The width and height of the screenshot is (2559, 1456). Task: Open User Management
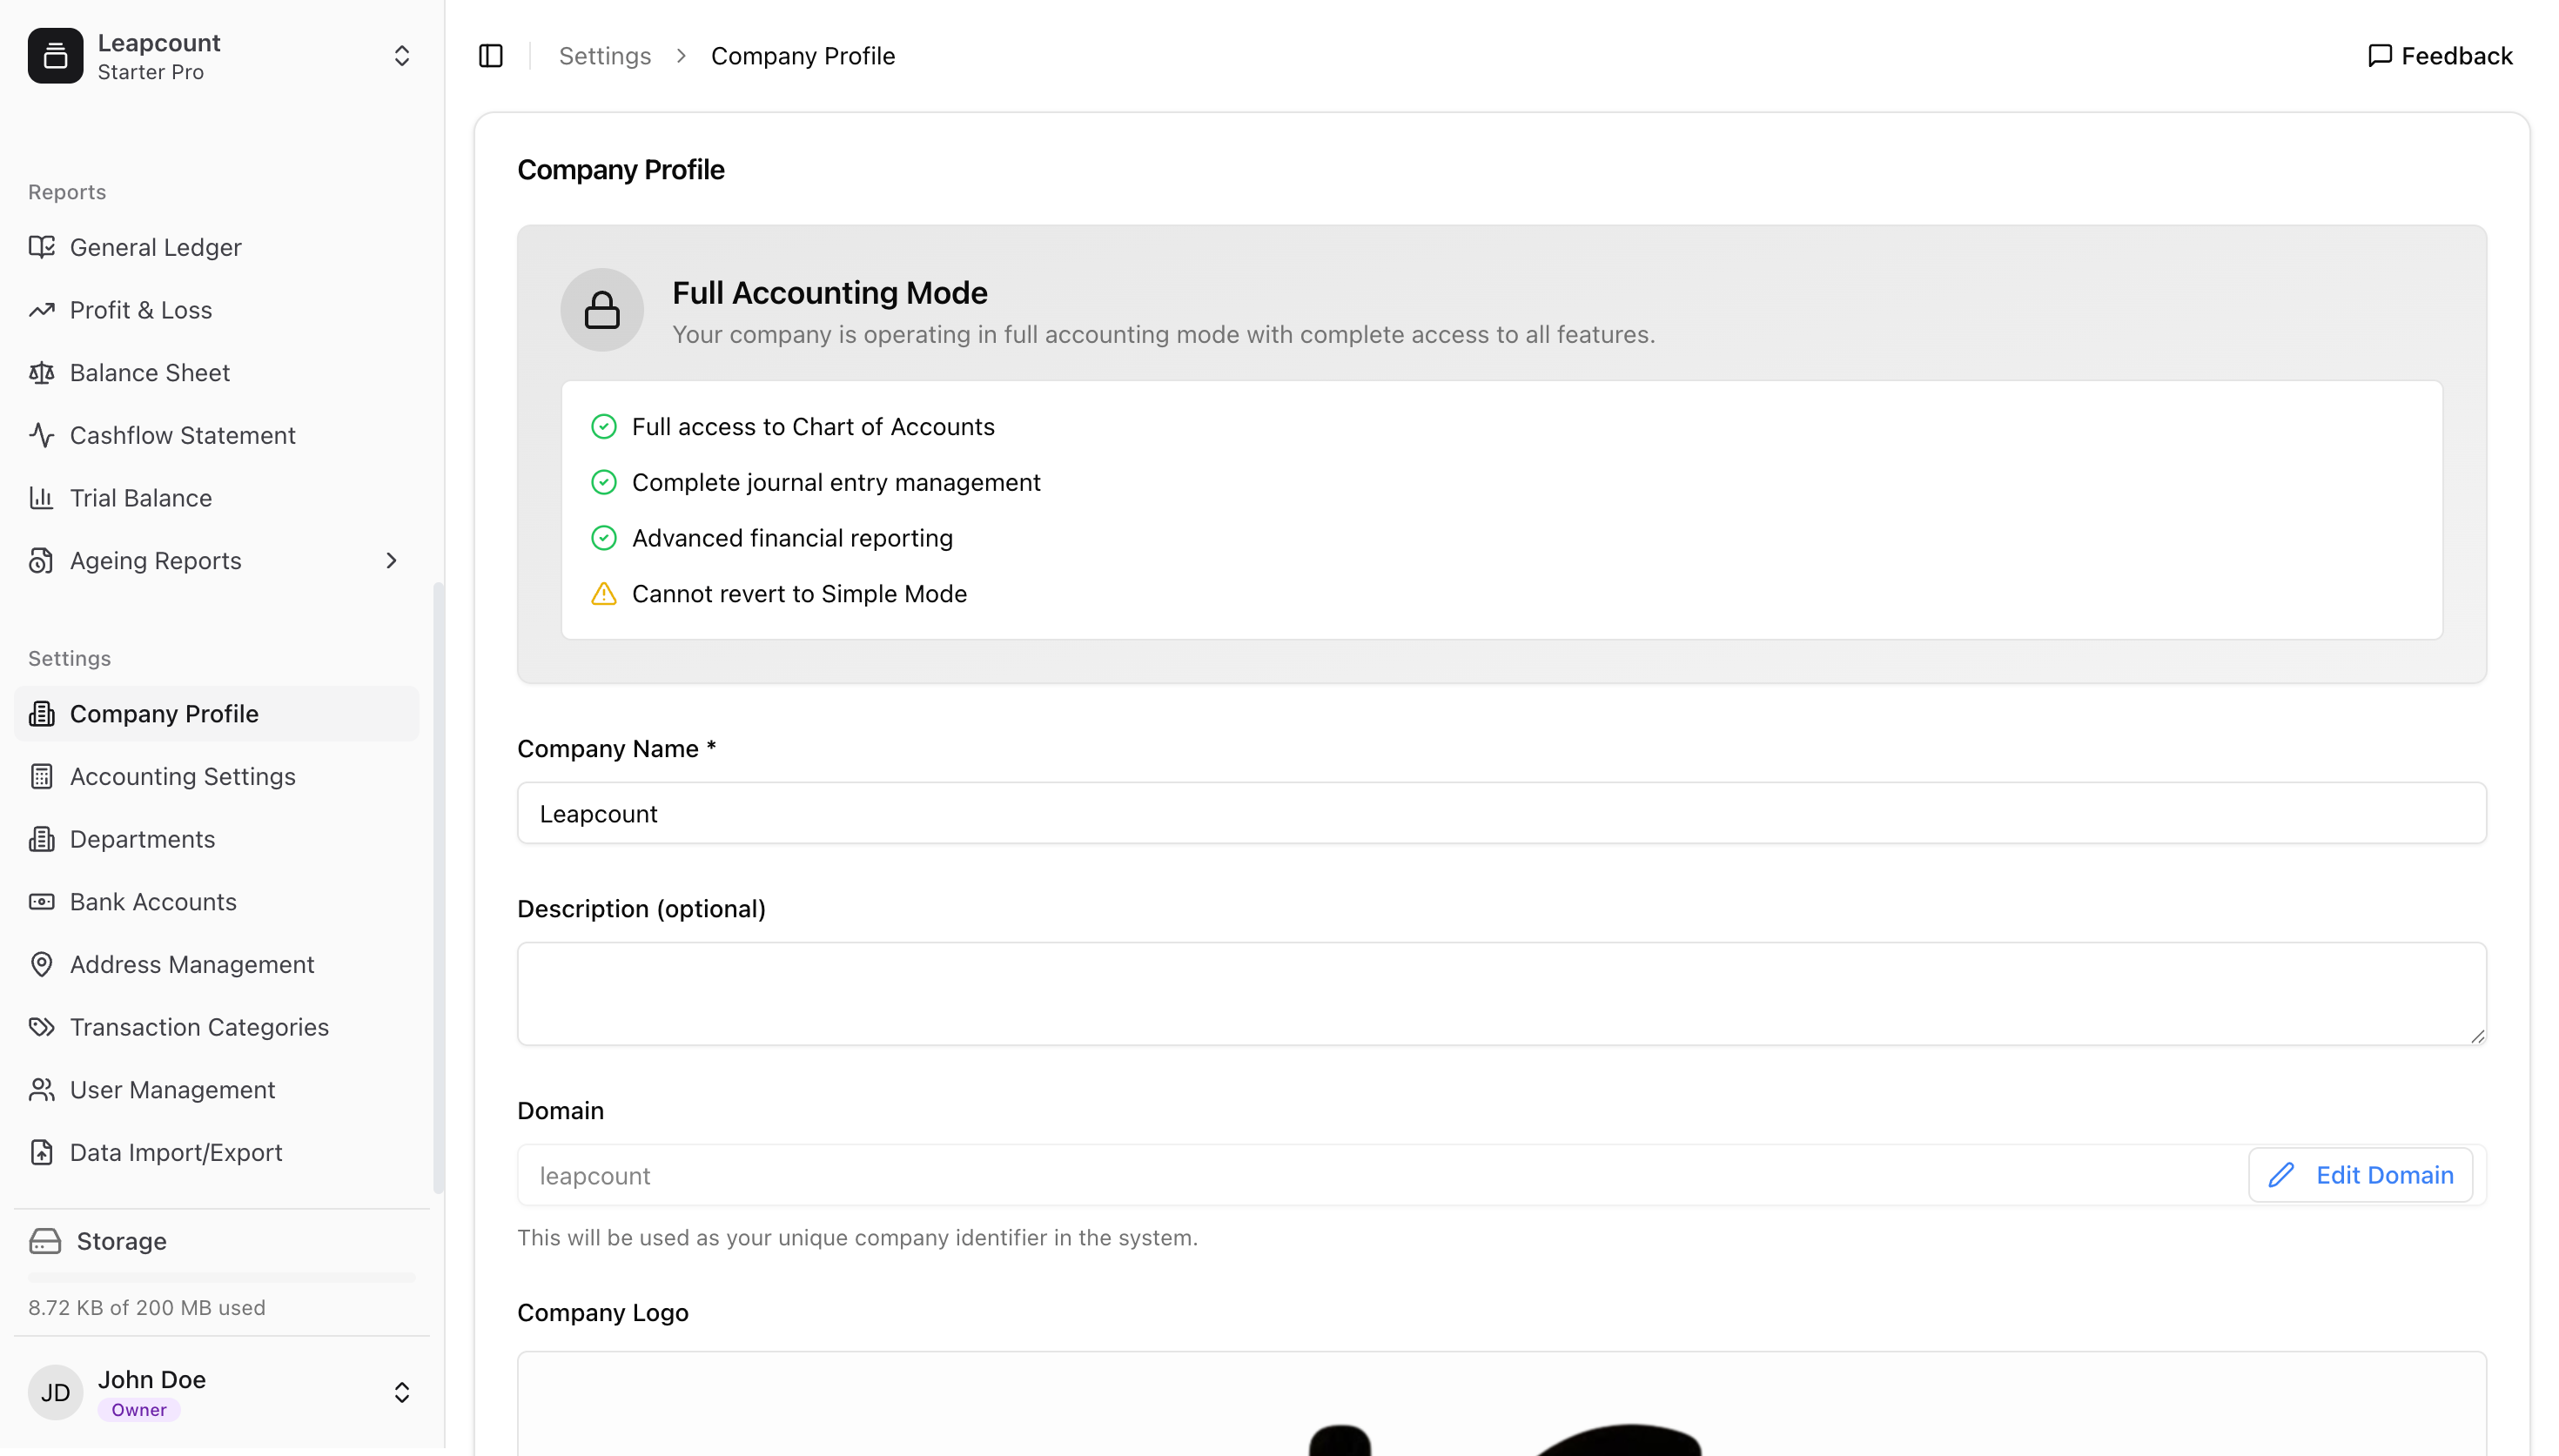[x=216, y=1090]
